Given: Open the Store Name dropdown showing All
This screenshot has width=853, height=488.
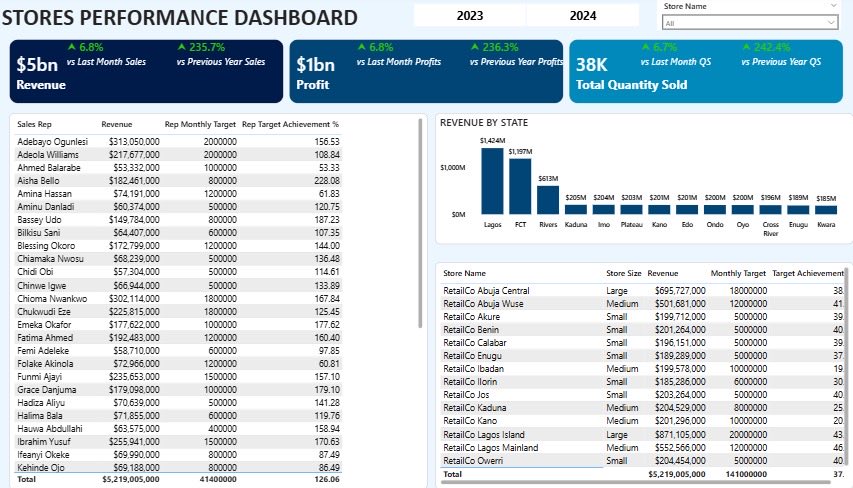Looking at the screenshot, I should (749, 23).
